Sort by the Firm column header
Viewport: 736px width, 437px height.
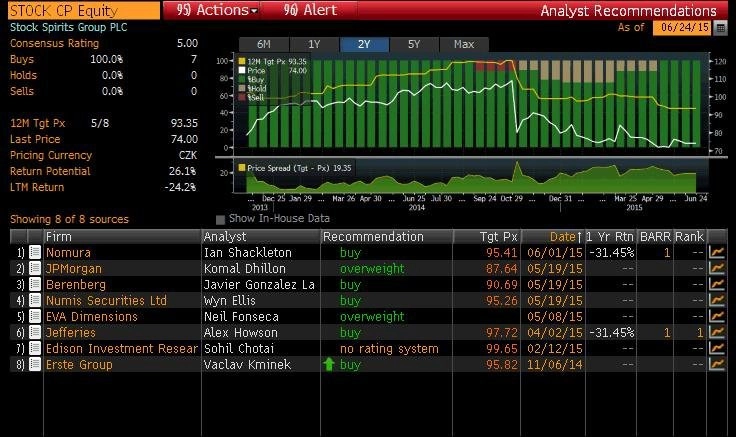coord(122,237)
